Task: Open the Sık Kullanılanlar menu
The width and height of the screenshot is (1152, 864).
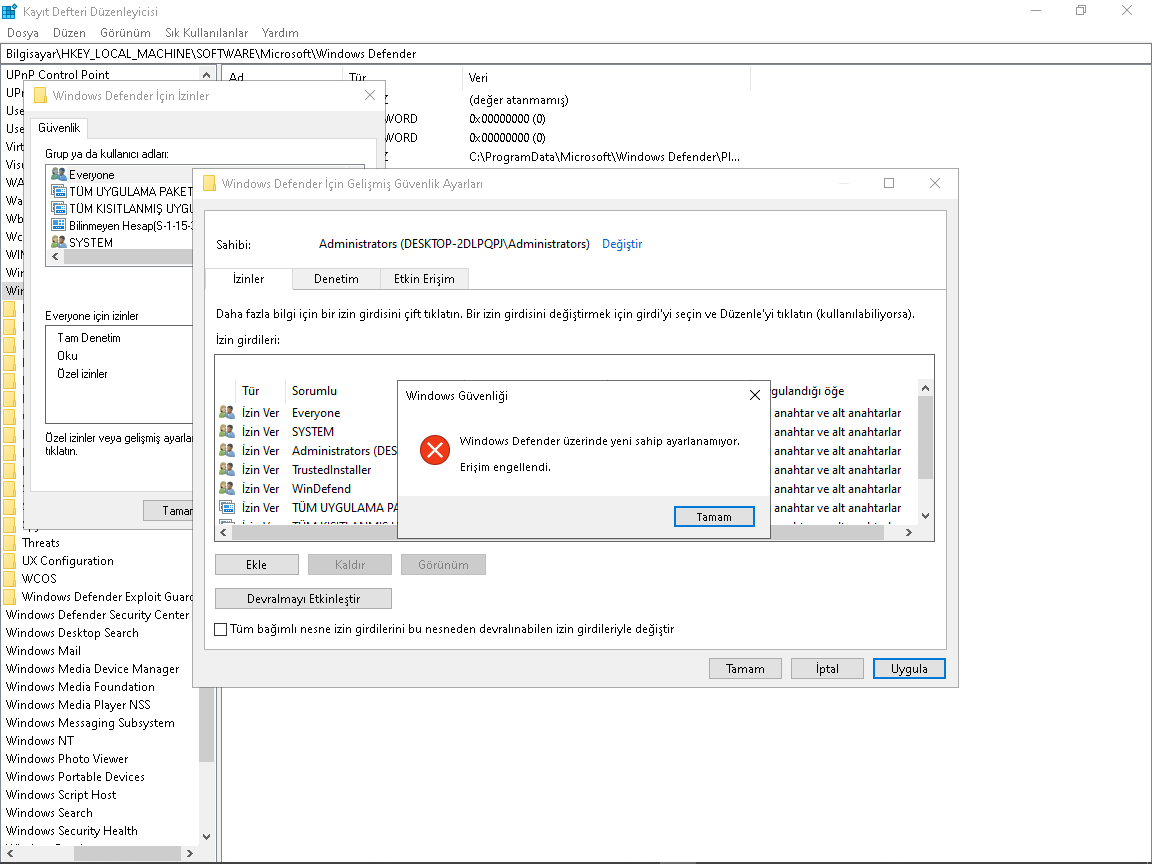Action: coord(206,33)
